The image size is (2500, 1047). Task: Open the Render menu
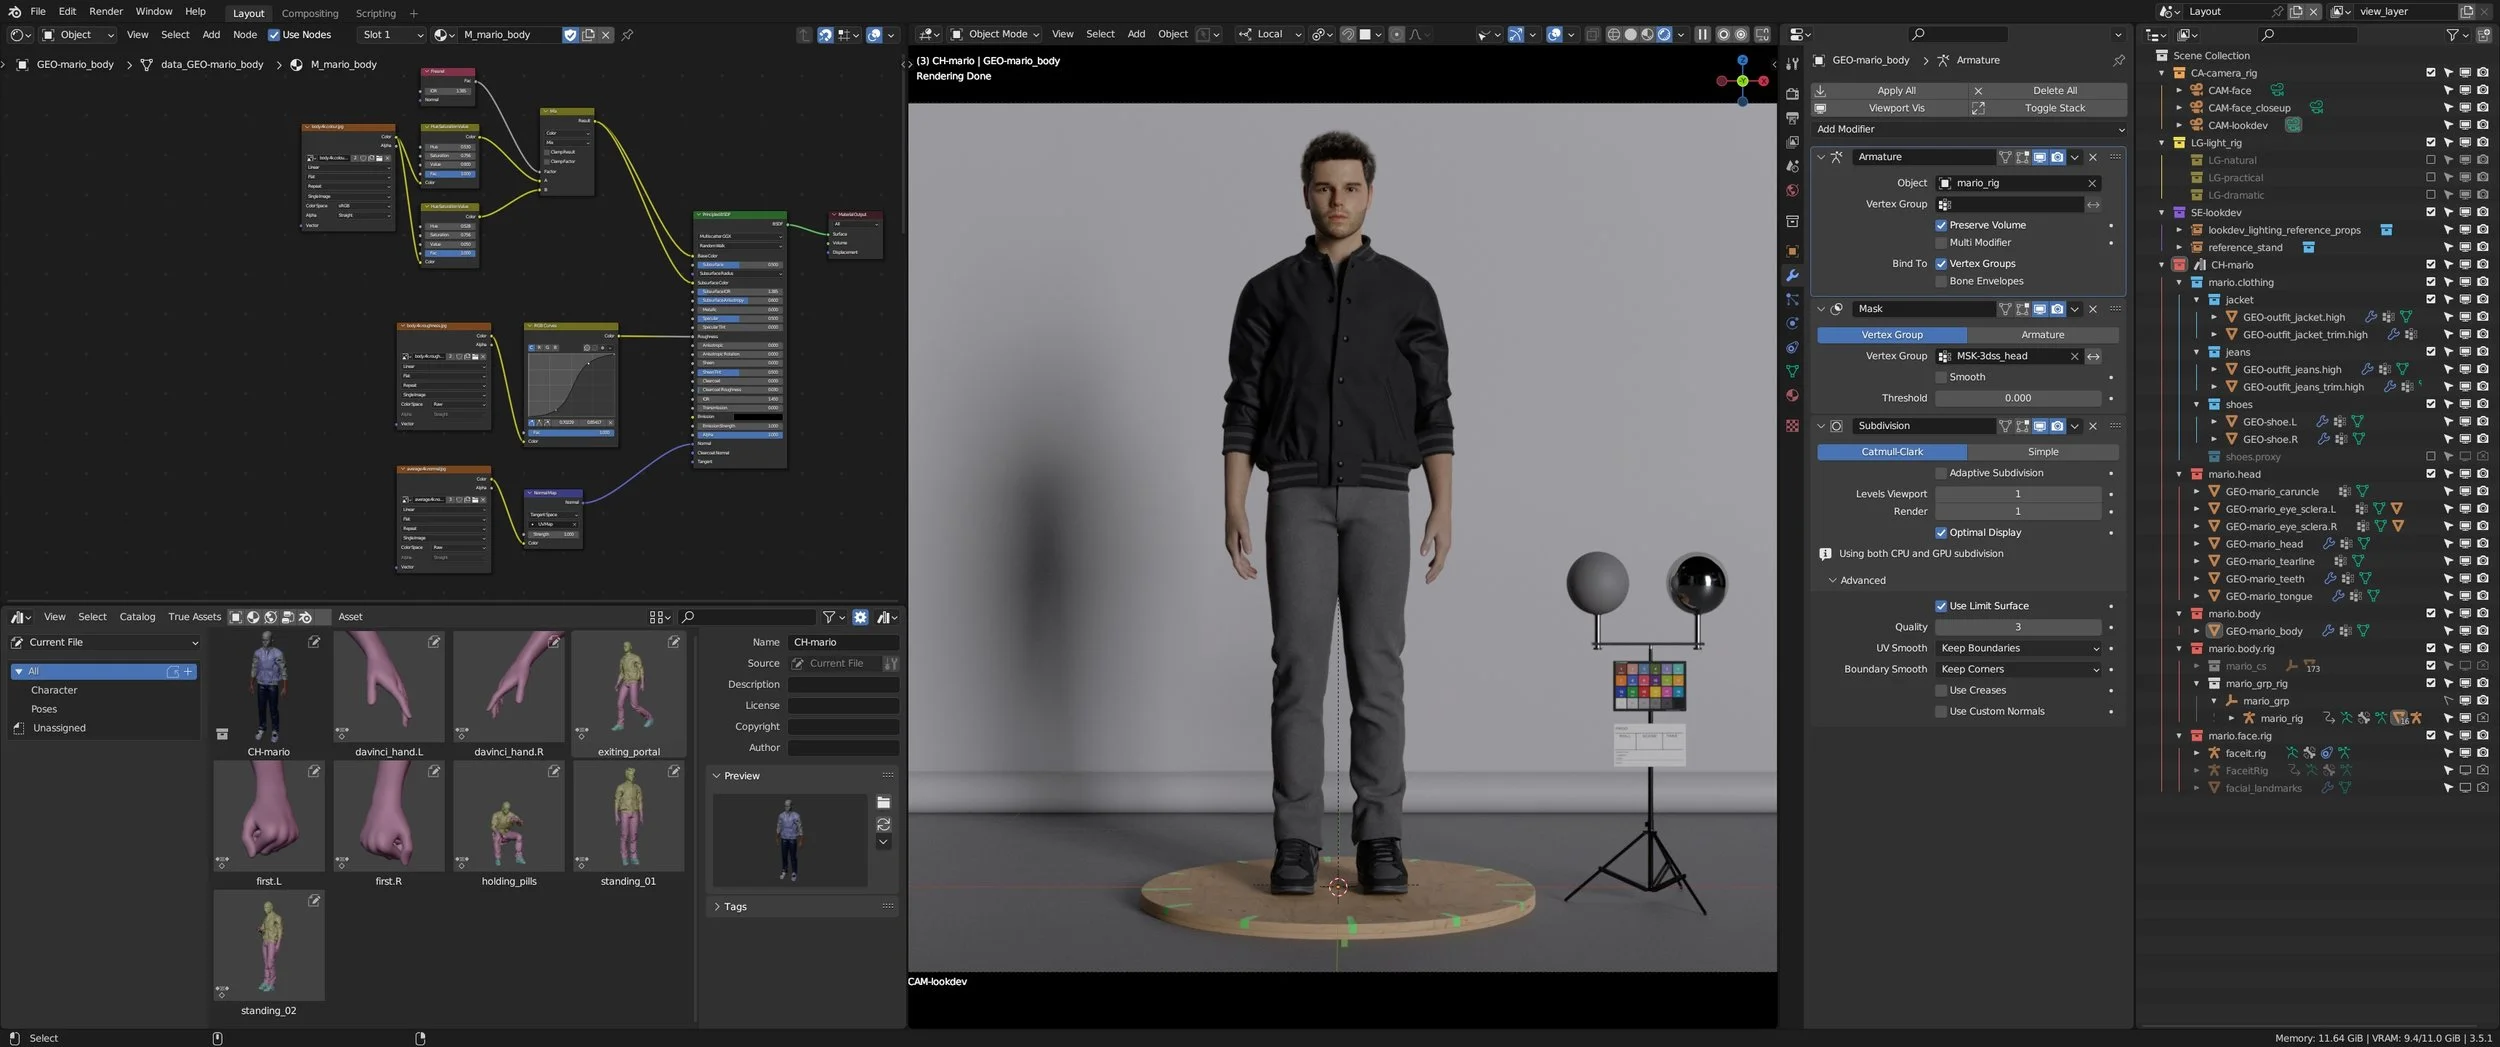106,12
